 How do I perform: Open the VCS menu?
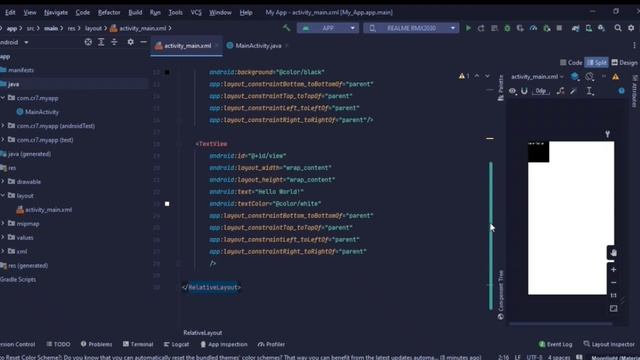point(196,13)
